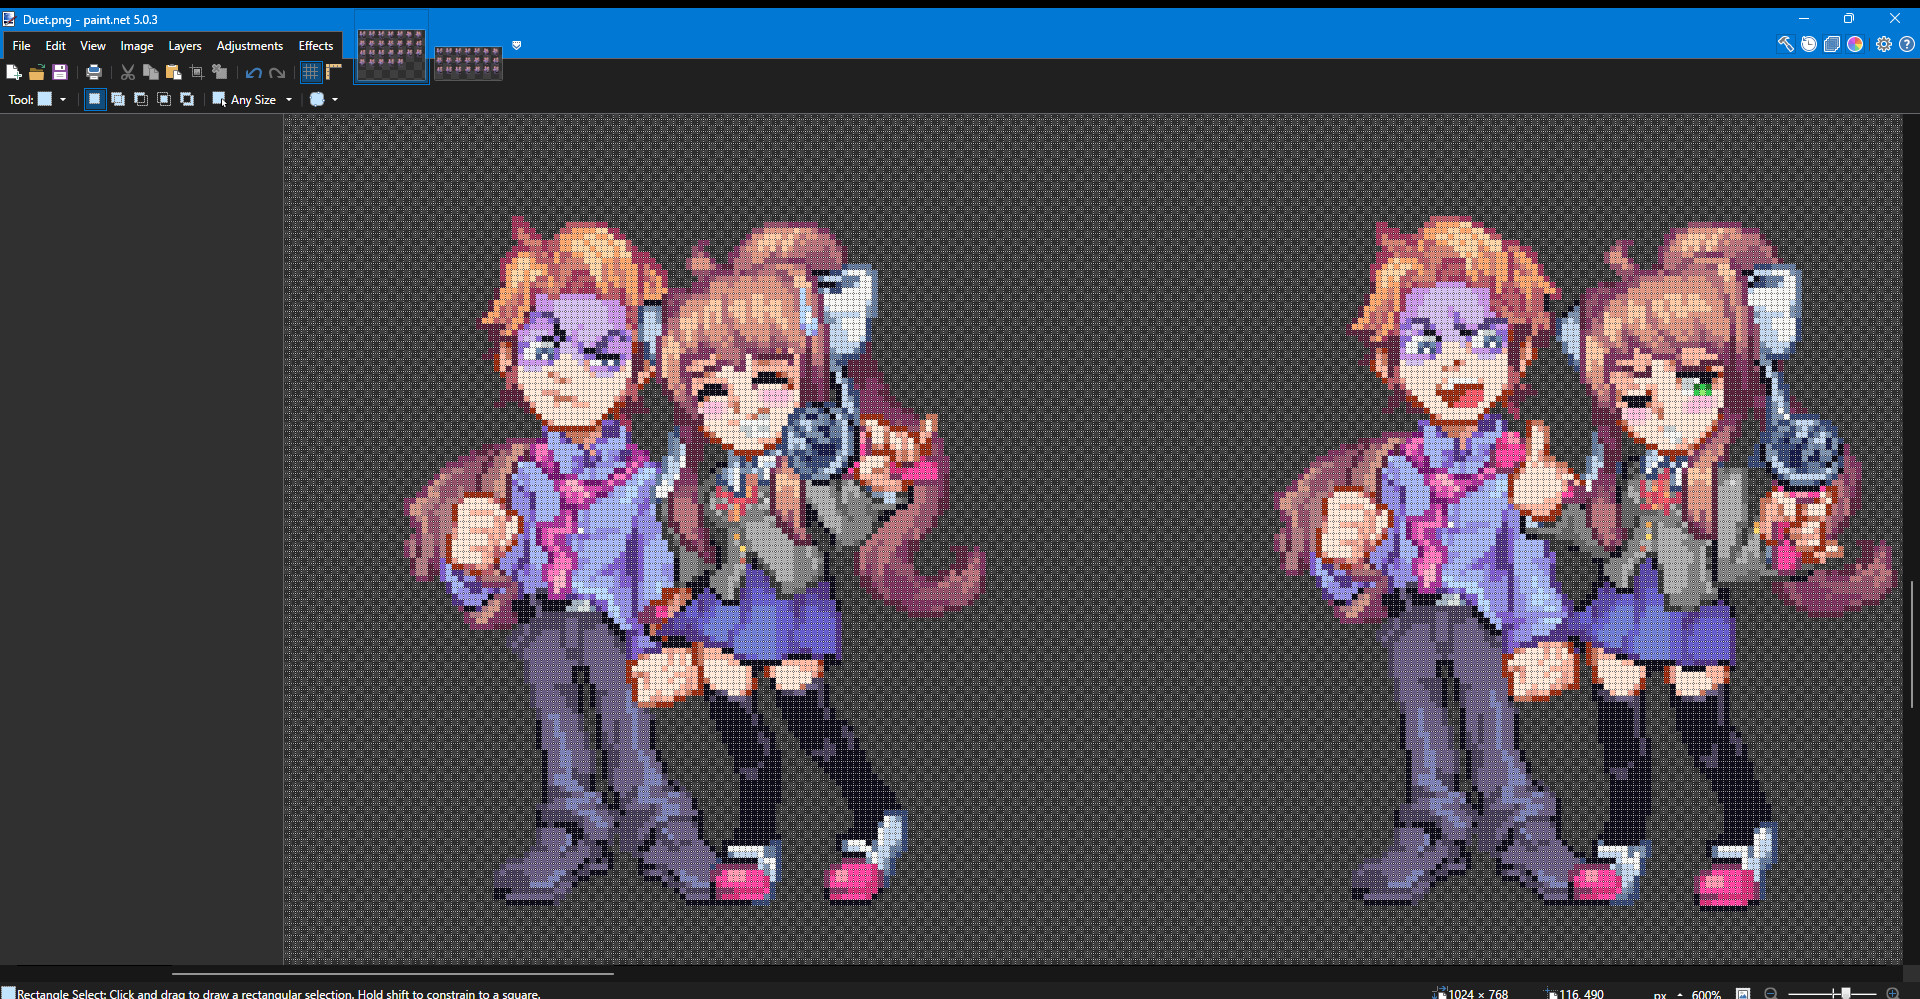Select the Tools window hammer icon
This screenshot has height=999, width=1920.
(1786, 44)
